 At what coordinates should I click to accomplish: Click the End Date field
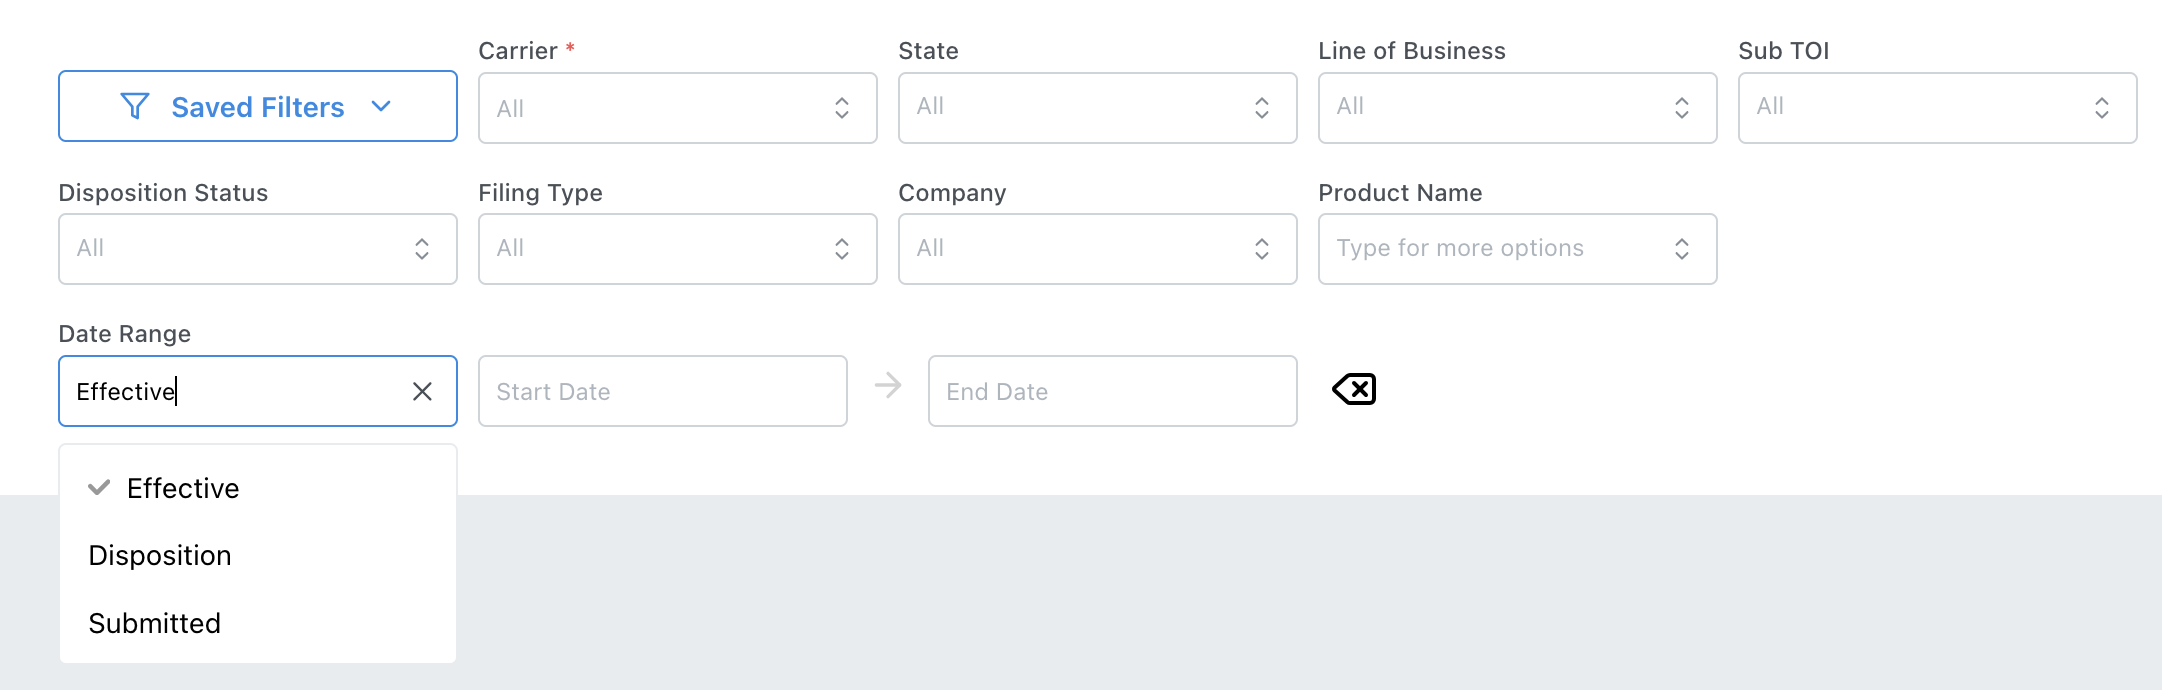[x=1112, y=391]
